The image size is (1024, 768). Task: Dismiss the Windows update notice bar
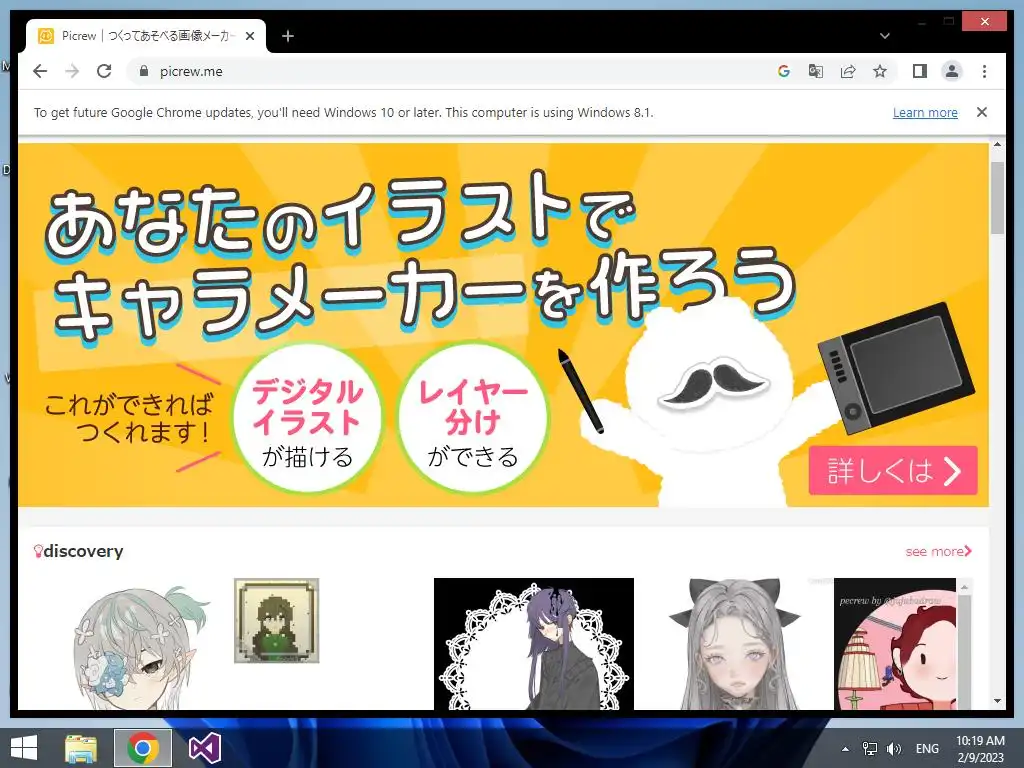(982, 112)
